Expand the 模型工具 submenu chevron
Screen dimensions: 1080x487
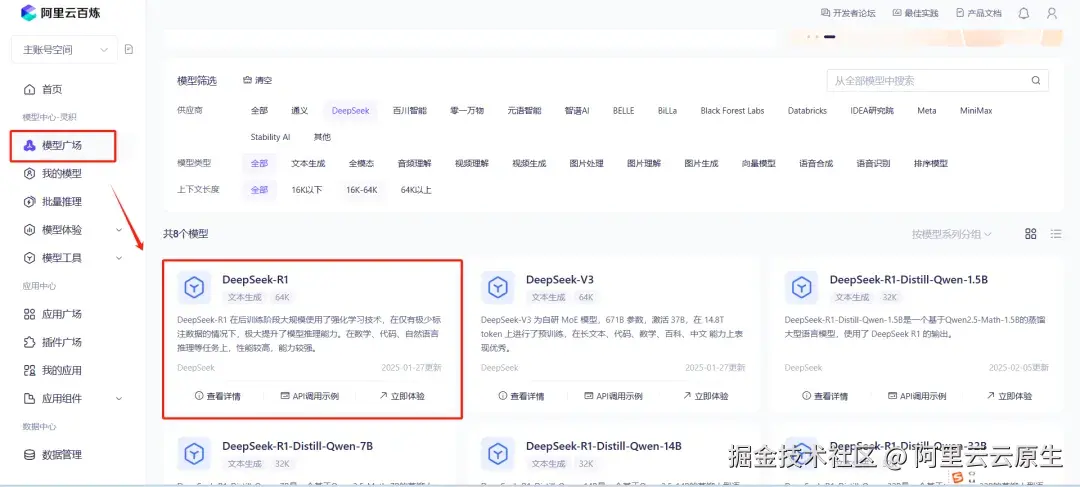pyautogui.click(x=119, y=258)
